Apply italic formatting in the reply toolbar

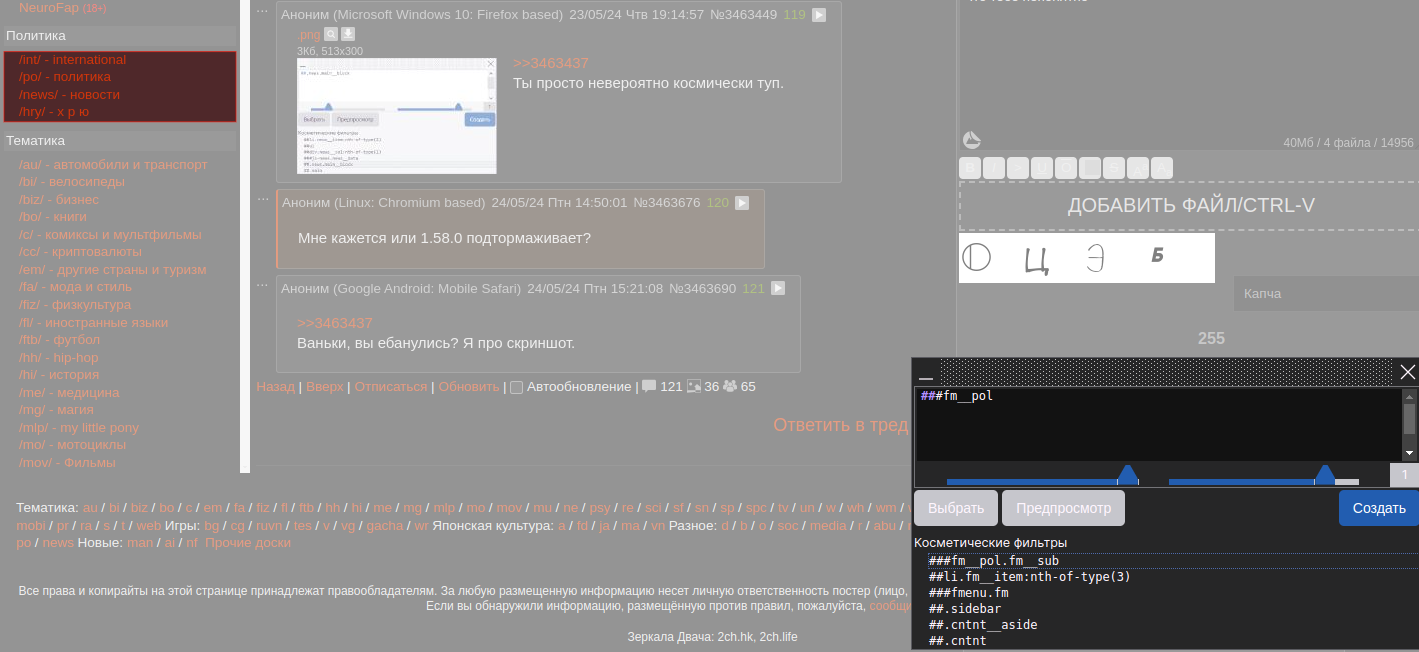[994, 168]
